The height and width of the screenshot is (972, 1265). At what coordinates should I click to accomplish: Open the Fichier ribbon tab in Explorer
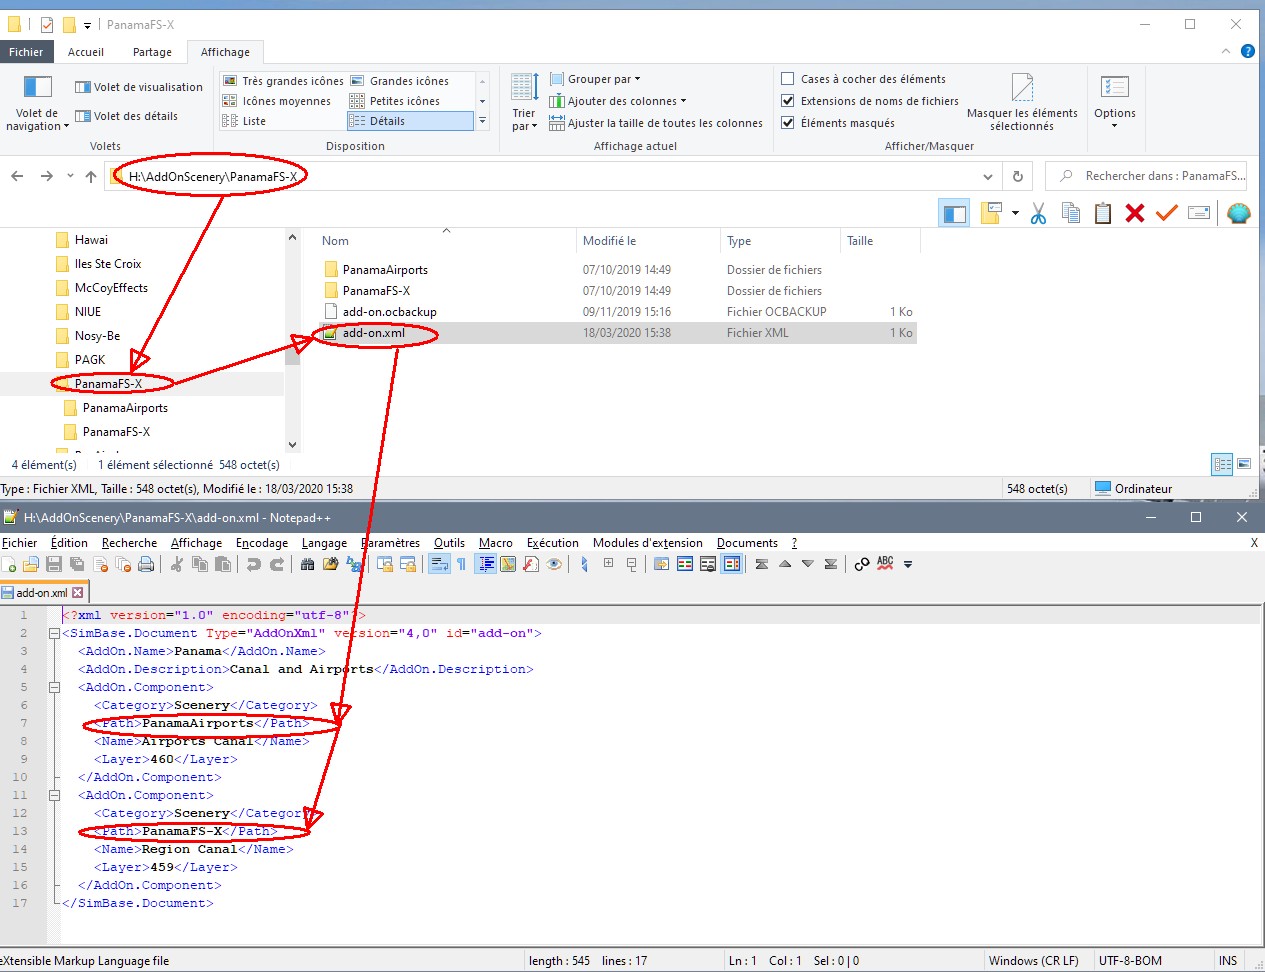pyautogui.click(x=26, y=52)
